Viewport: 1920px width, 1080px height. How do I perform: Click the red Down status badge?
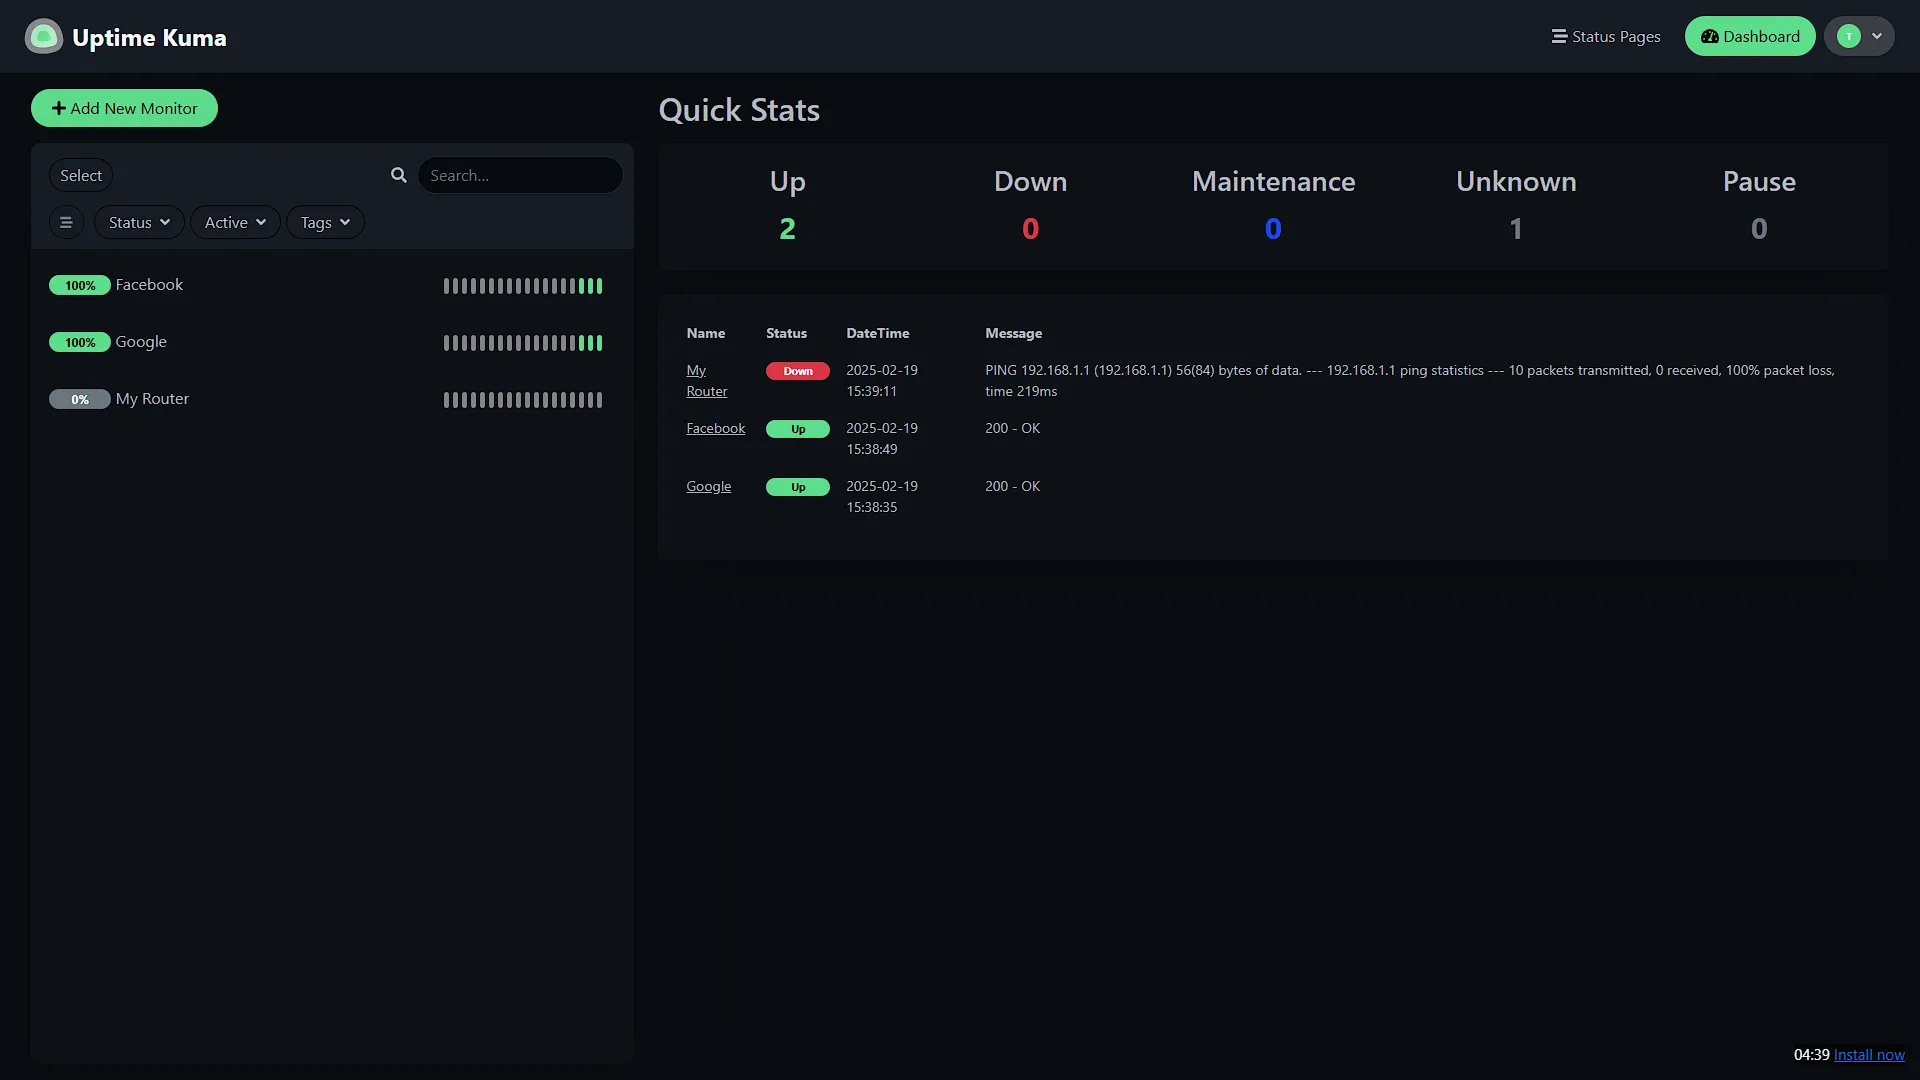click(x=798, y=371)
